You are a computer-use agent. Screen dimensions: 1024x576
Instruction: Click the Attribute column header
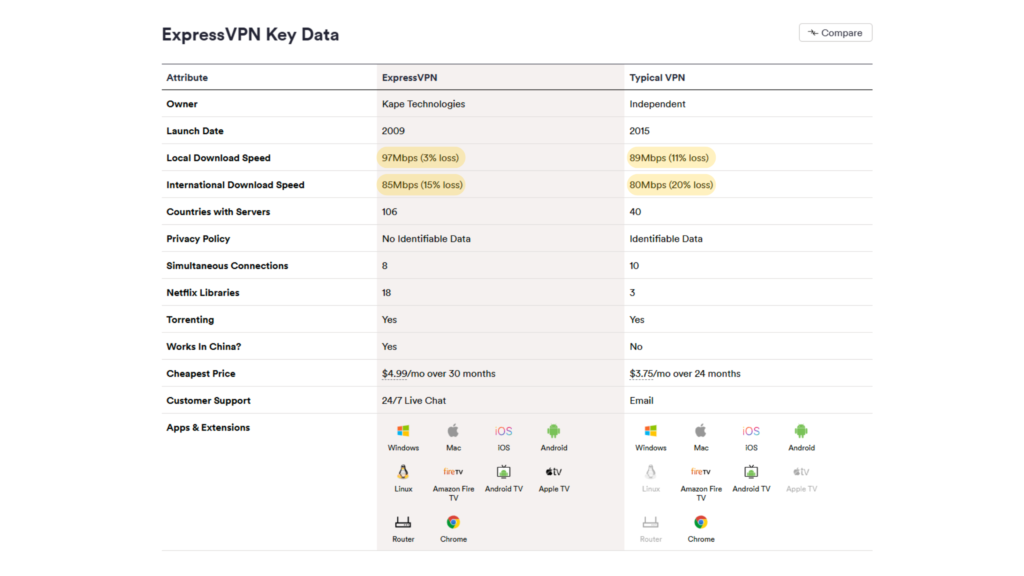[187, 78]
